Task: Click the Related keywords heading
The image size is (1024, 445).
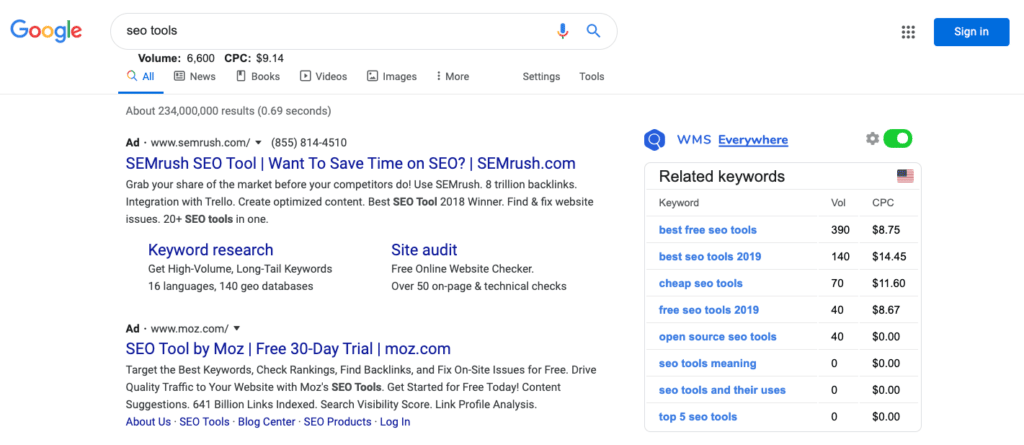Action: coord(722,176)
